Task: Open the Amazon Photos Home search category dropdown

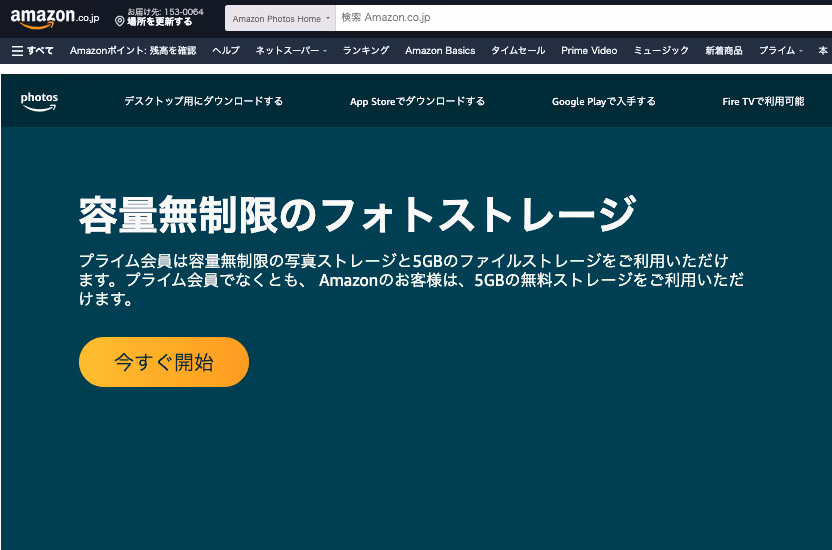Action: pos(280,19)
